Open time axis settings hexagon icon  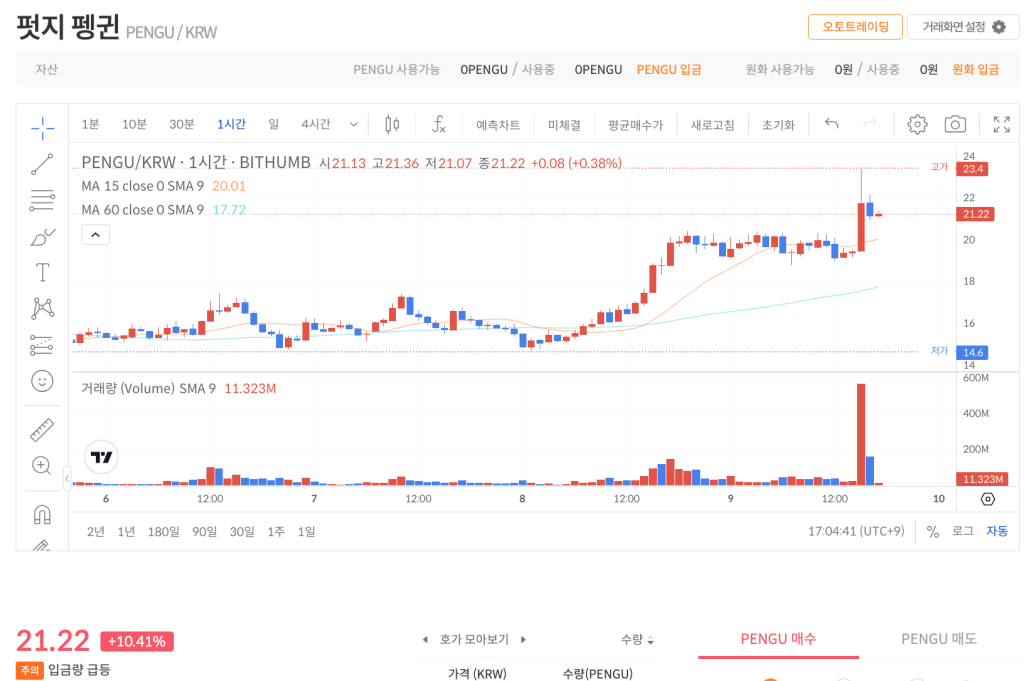[987, 499]
